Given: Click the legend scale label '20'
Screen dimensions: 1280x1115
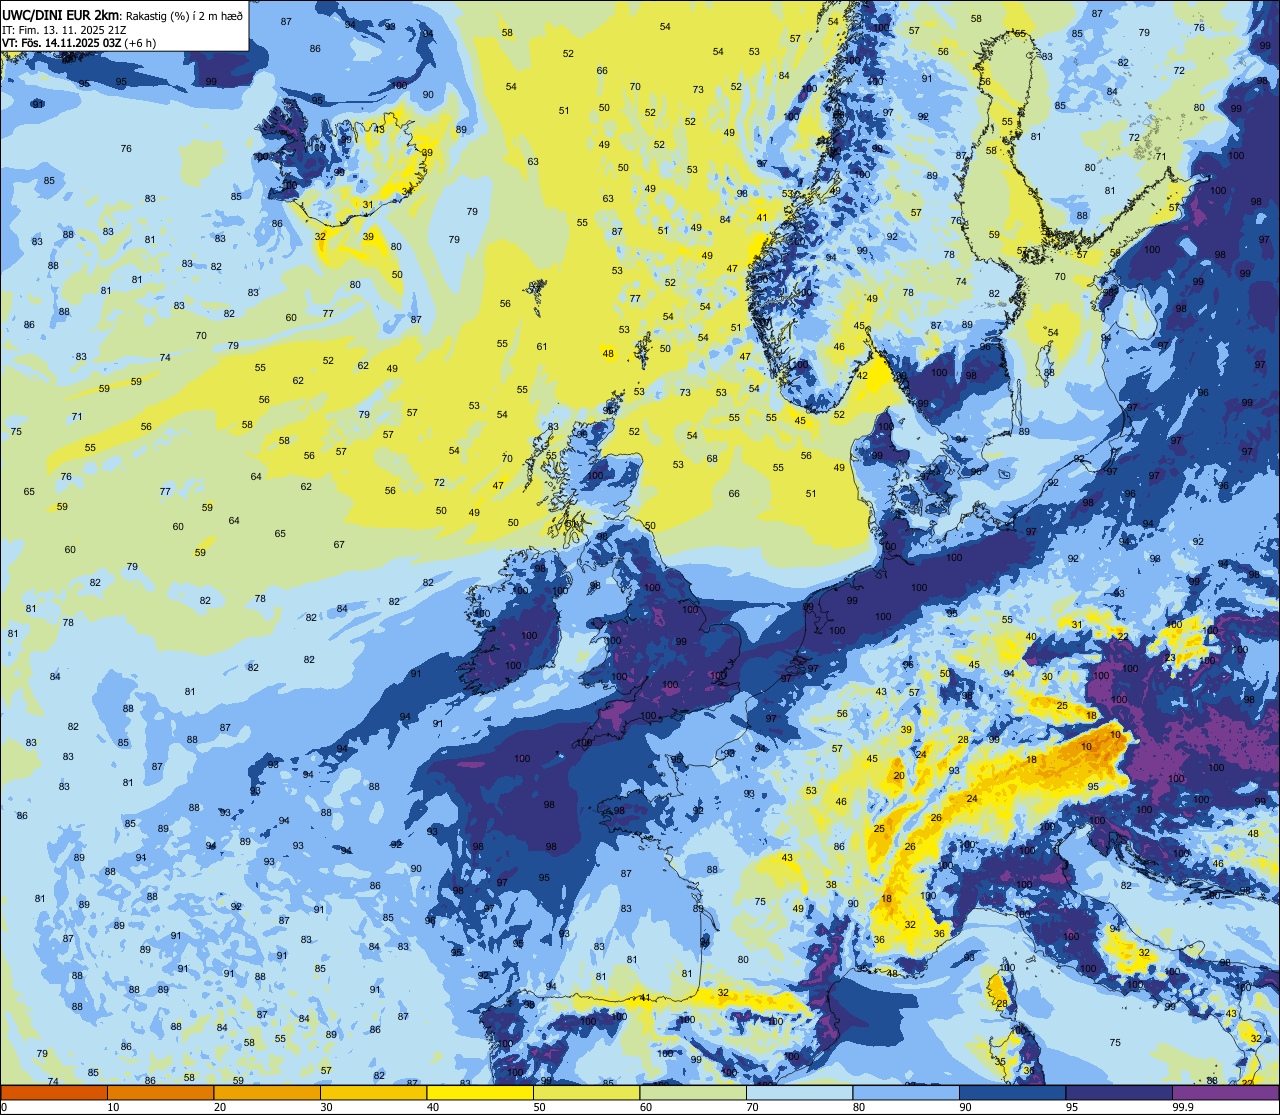Looking at the screenshot, I should (x=220, y=1107).
